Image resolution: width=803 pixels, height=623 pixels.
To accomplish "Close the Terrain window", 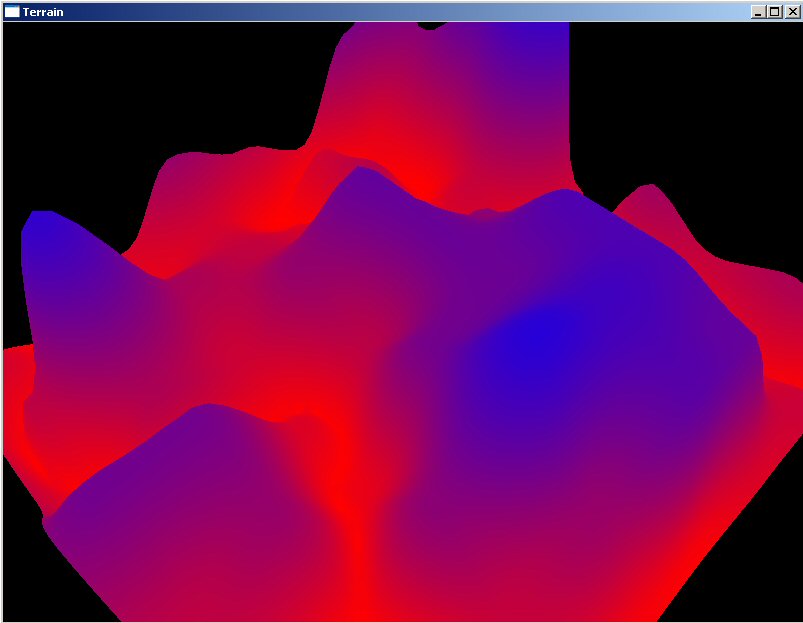I will (x=791, y=12).
